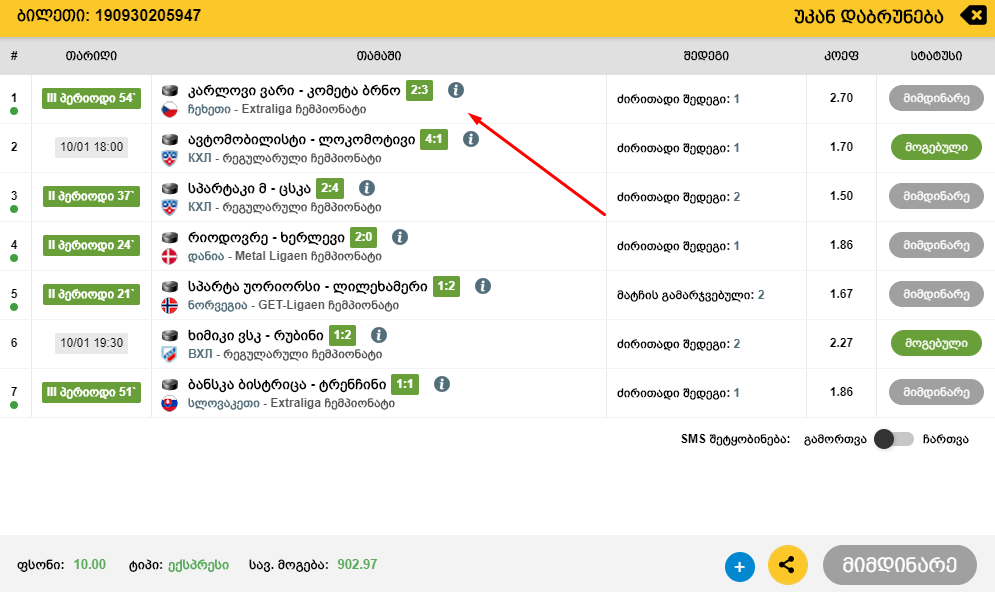This screenshot has width=995, height=592.
Task: Click the blue plus button
Action: (x=740, y=566)
